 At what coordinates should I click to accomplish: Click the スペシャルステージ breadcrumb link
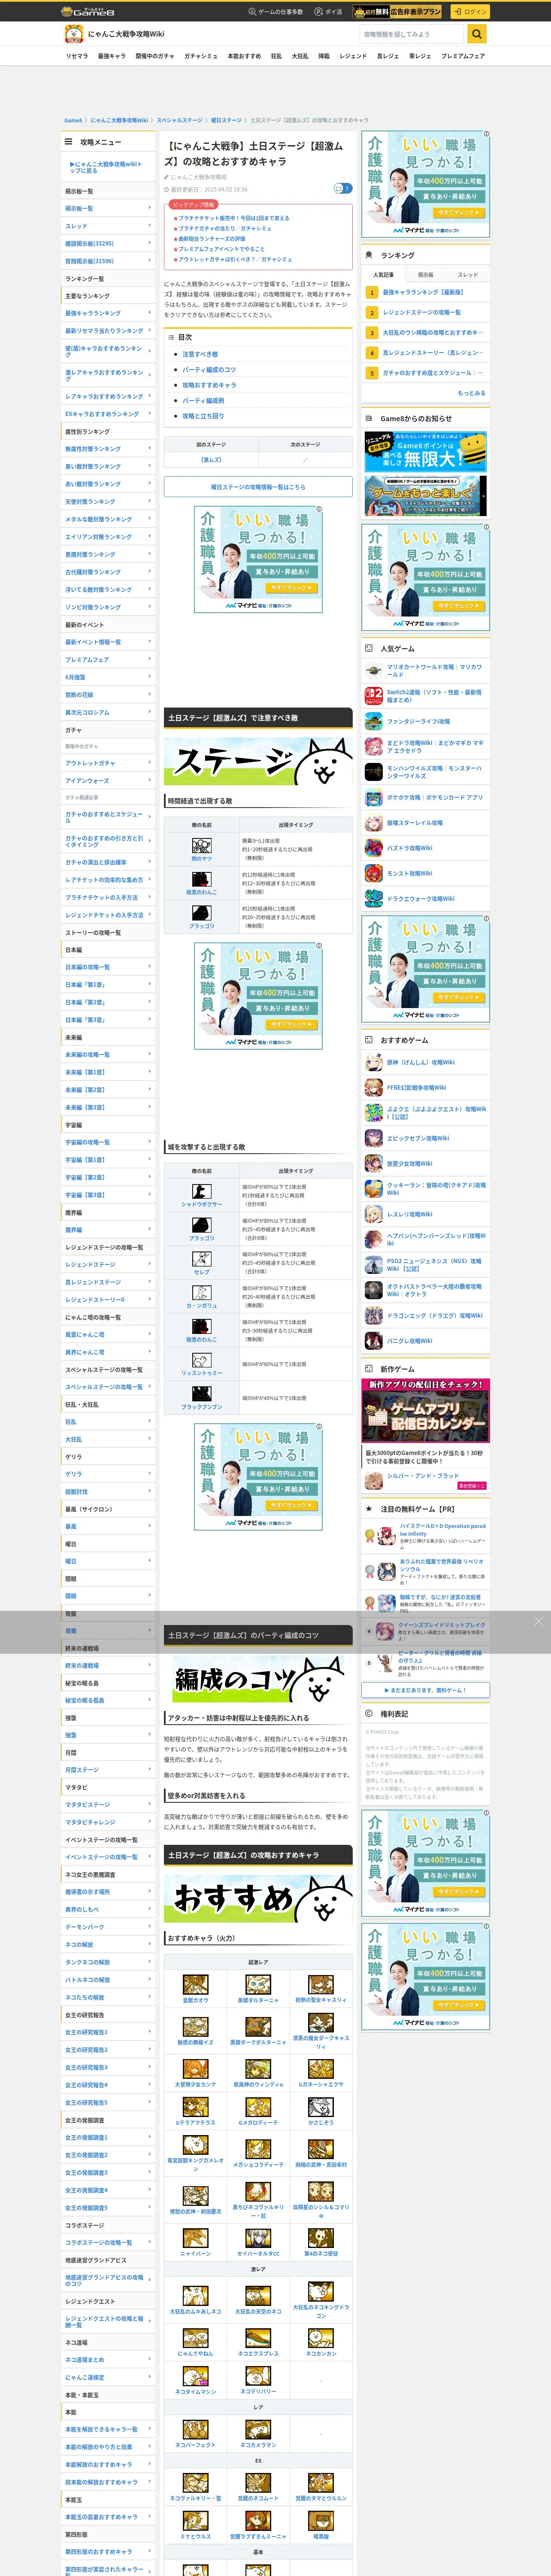[x=179, y=120]
